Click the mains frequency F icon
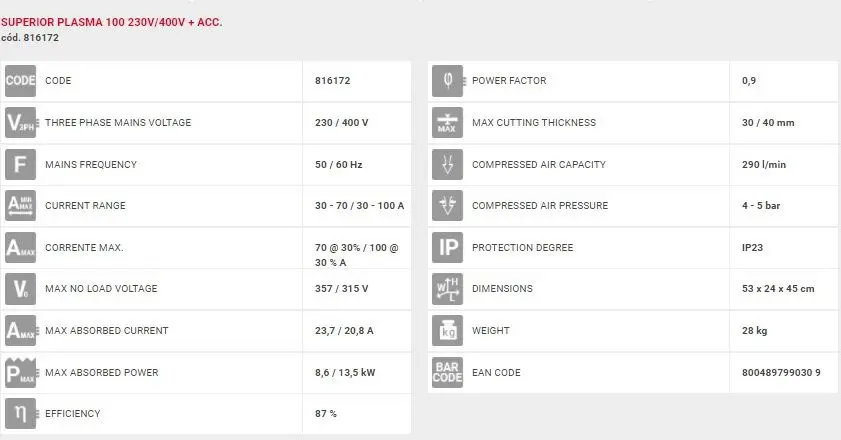The width and height of the screenshot is (841, 440). (21, 164)
